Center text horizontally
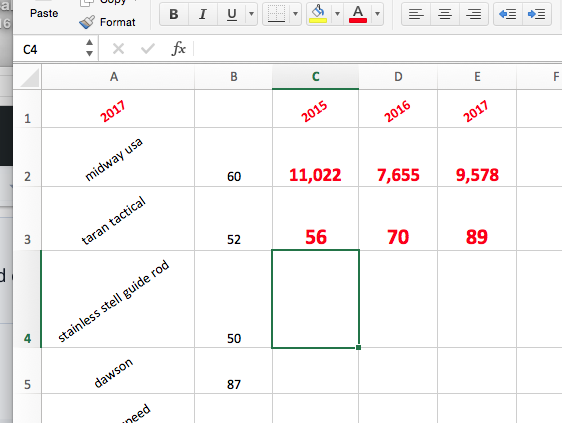 click(x=445, y=14)
